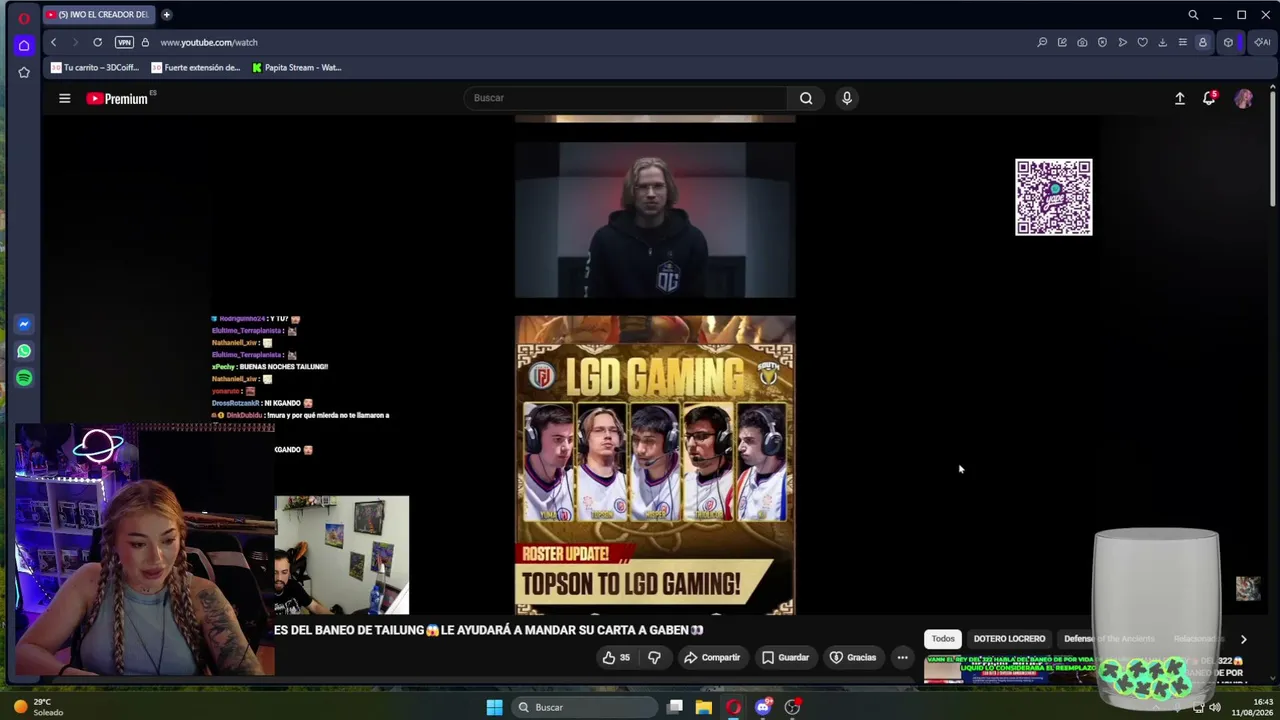Screen dimensions: 1280x720
Task: Go to YouTube Premium home logo
Action: [x=118, y=98]
